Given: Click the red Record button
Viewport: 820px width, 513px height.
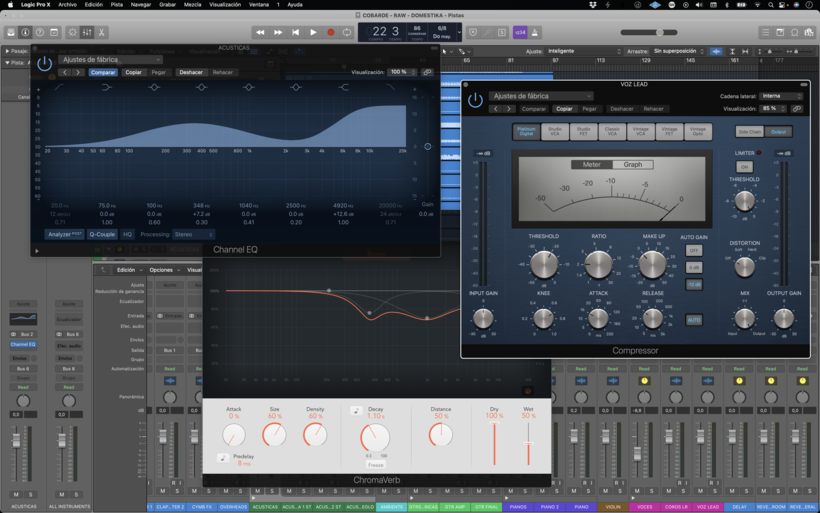Looking at the screenshot, I should (x=331, y=32).
